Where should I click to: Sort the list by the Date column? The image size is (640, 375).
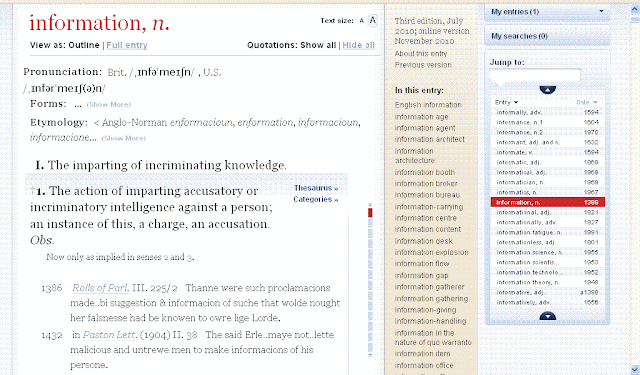pyautogui.click(x=587, y=102)
